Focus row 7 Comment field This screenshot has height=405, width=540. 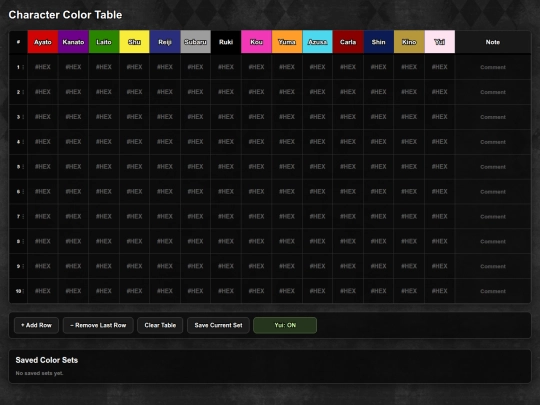pyautogui.click(x=493, y=216)
